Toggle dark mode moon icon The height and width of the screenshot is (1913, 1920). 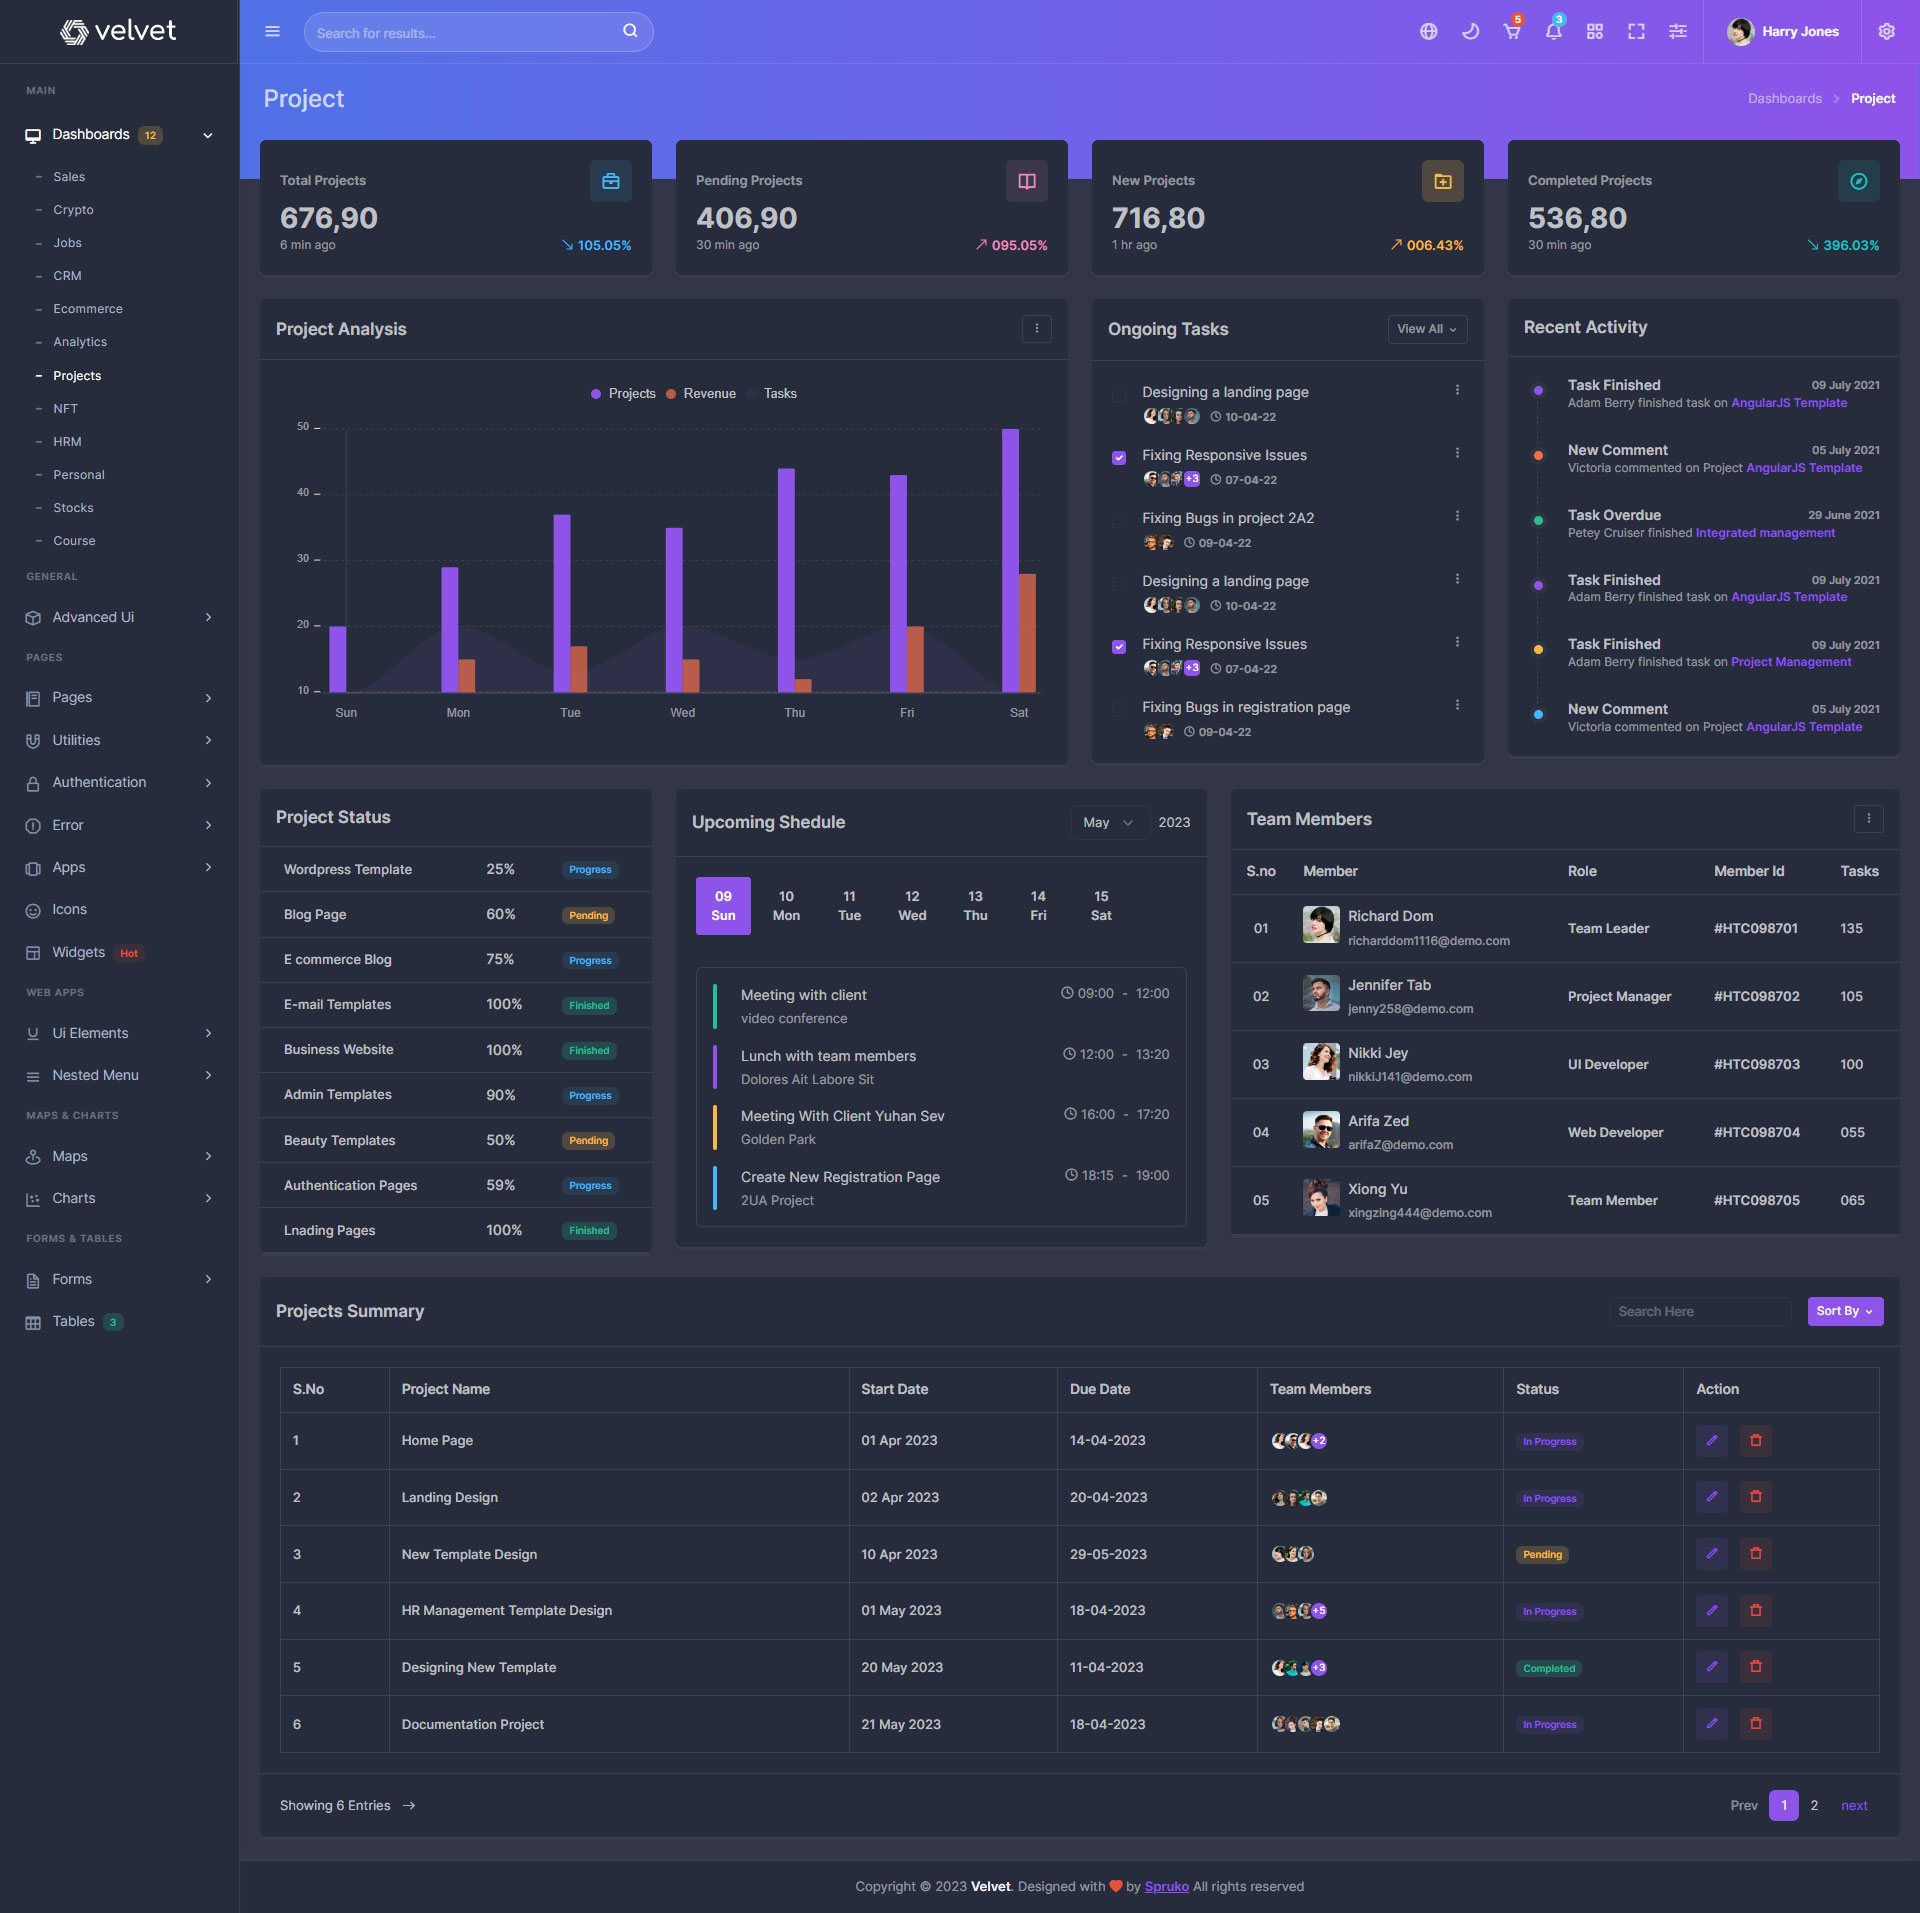[x=1470, y=32]
